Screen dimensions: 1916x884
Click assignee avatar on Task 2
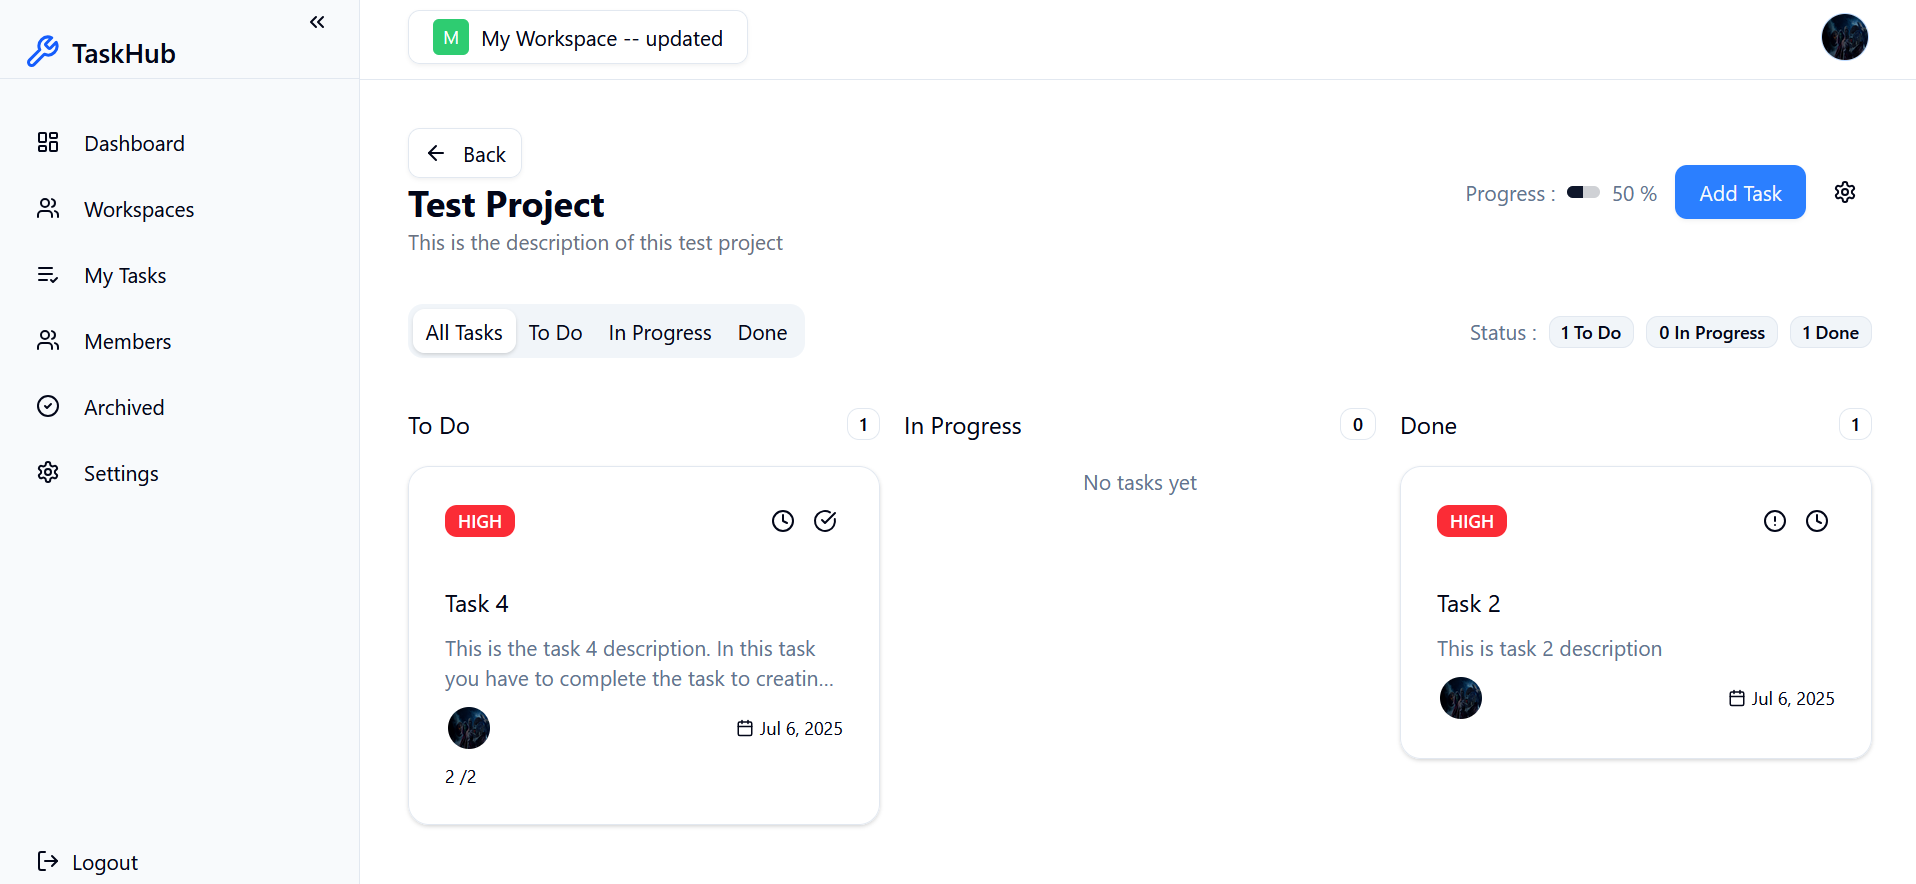1461,698
